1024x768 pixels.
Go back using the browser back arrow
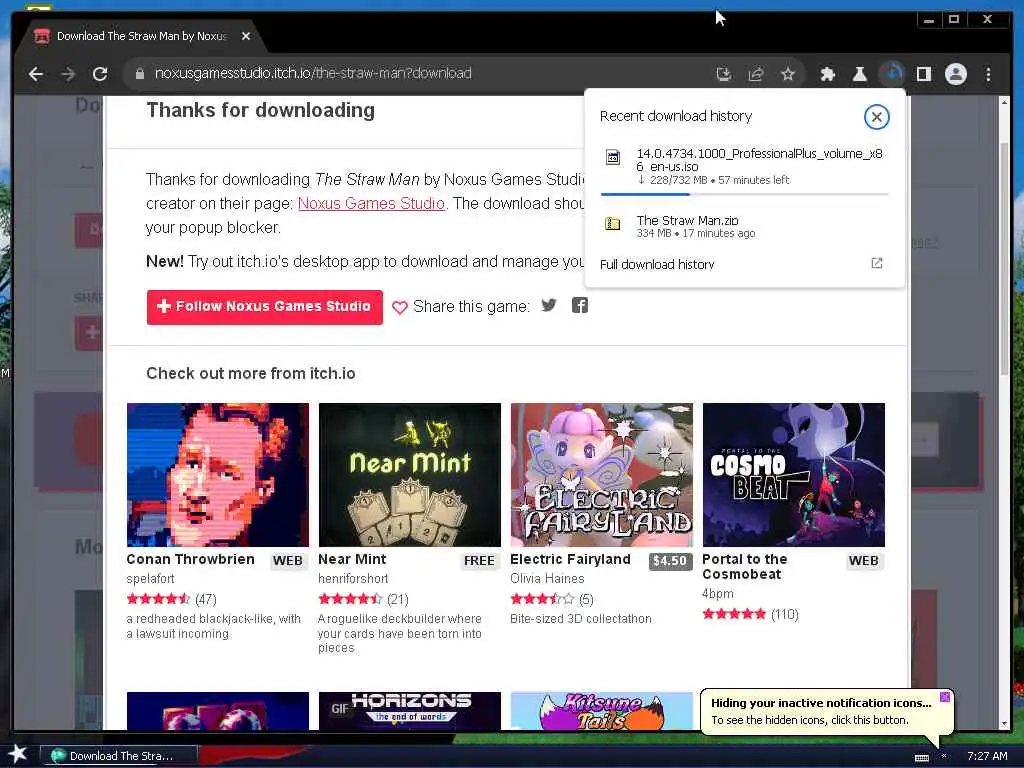36,74
